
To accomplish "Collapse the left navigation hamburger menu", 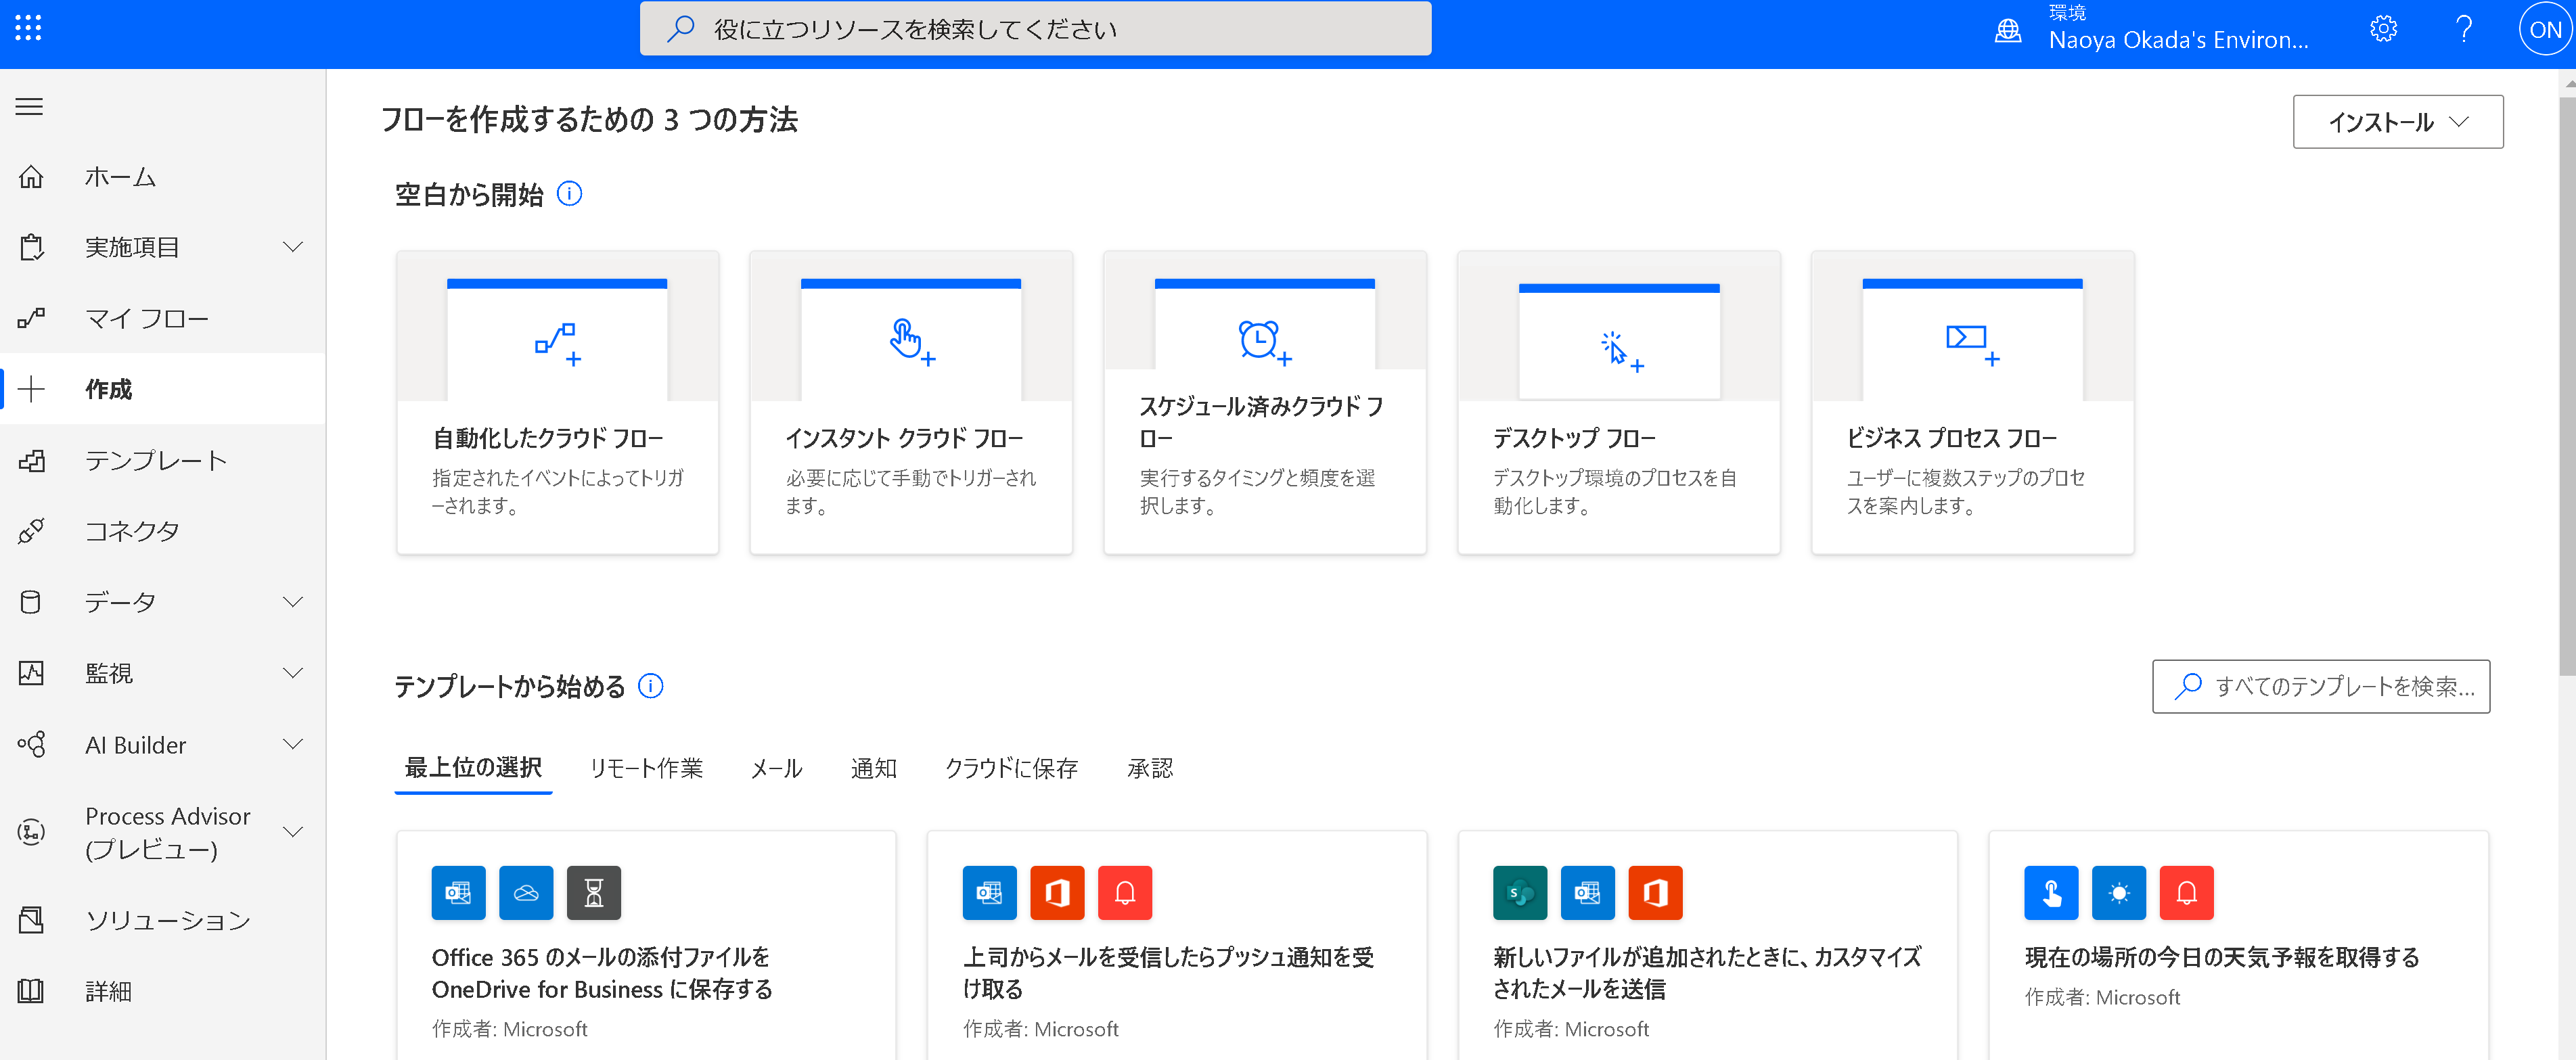I will point(30,106).
